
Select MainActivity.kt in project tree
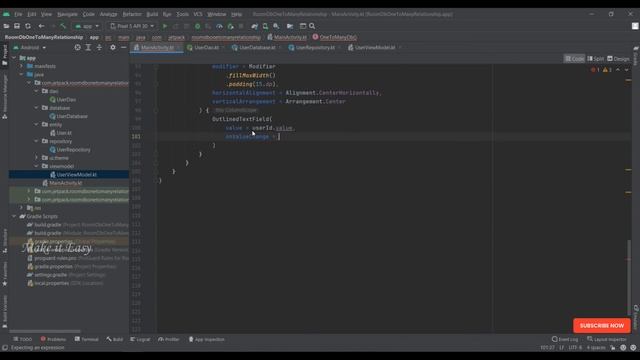(65, 183)
